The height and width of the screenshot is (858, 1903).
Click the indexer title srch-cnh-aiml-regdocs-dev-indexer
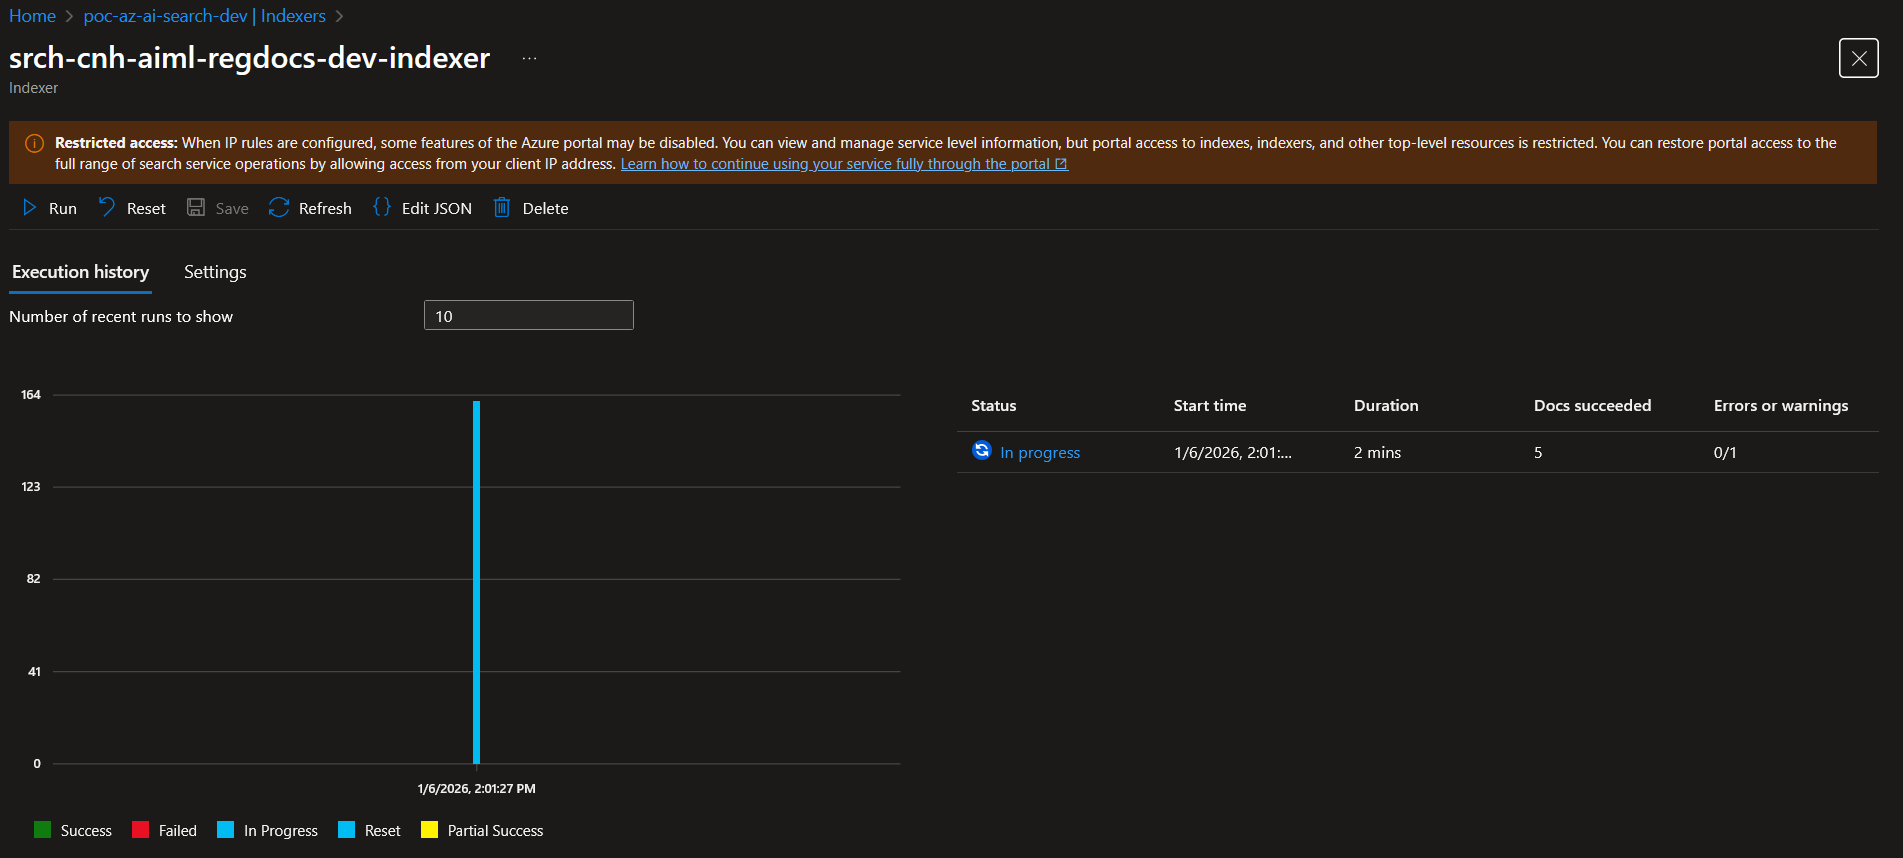(250, 58)
